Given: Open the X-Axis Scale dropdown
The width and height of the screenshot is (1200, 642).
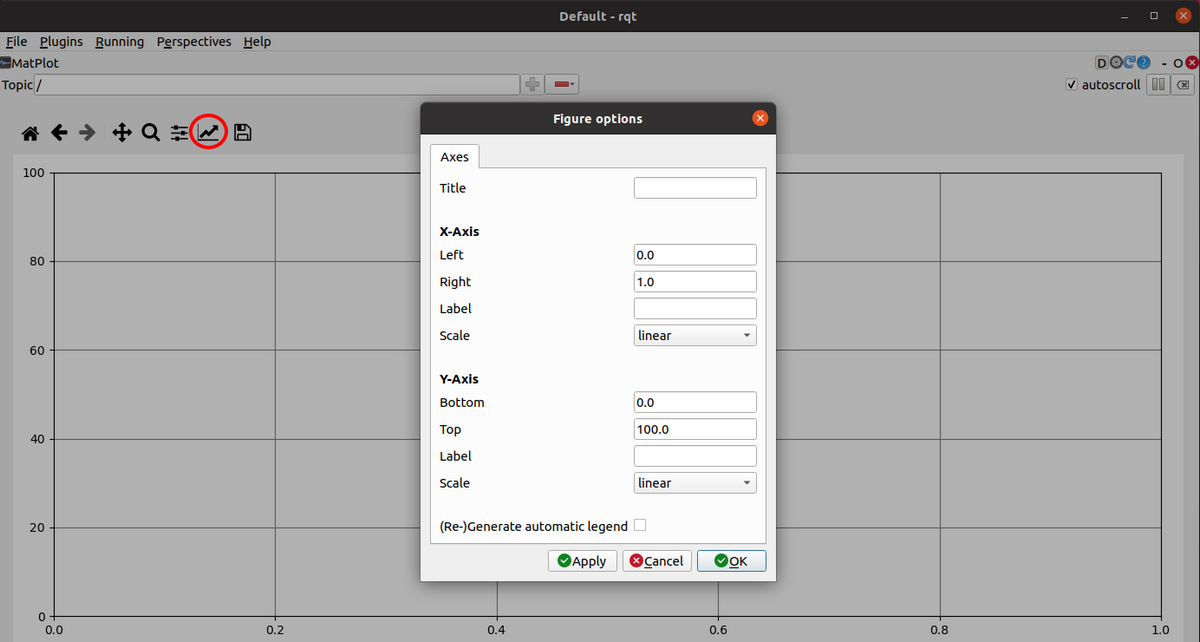Looking at the screenshot, I should [695, 336].
